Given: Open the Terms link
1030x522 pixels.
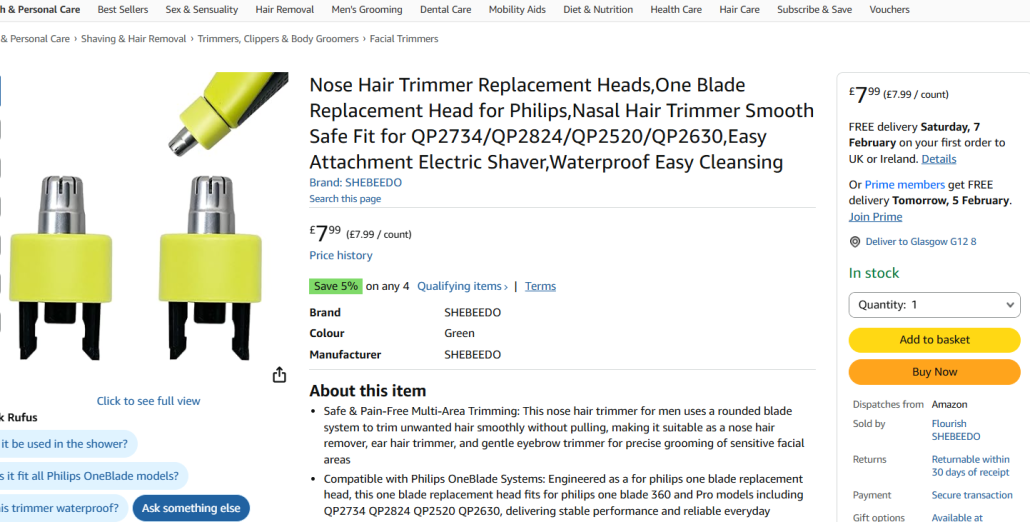Looking at the screenshot, I should [540, 286].
